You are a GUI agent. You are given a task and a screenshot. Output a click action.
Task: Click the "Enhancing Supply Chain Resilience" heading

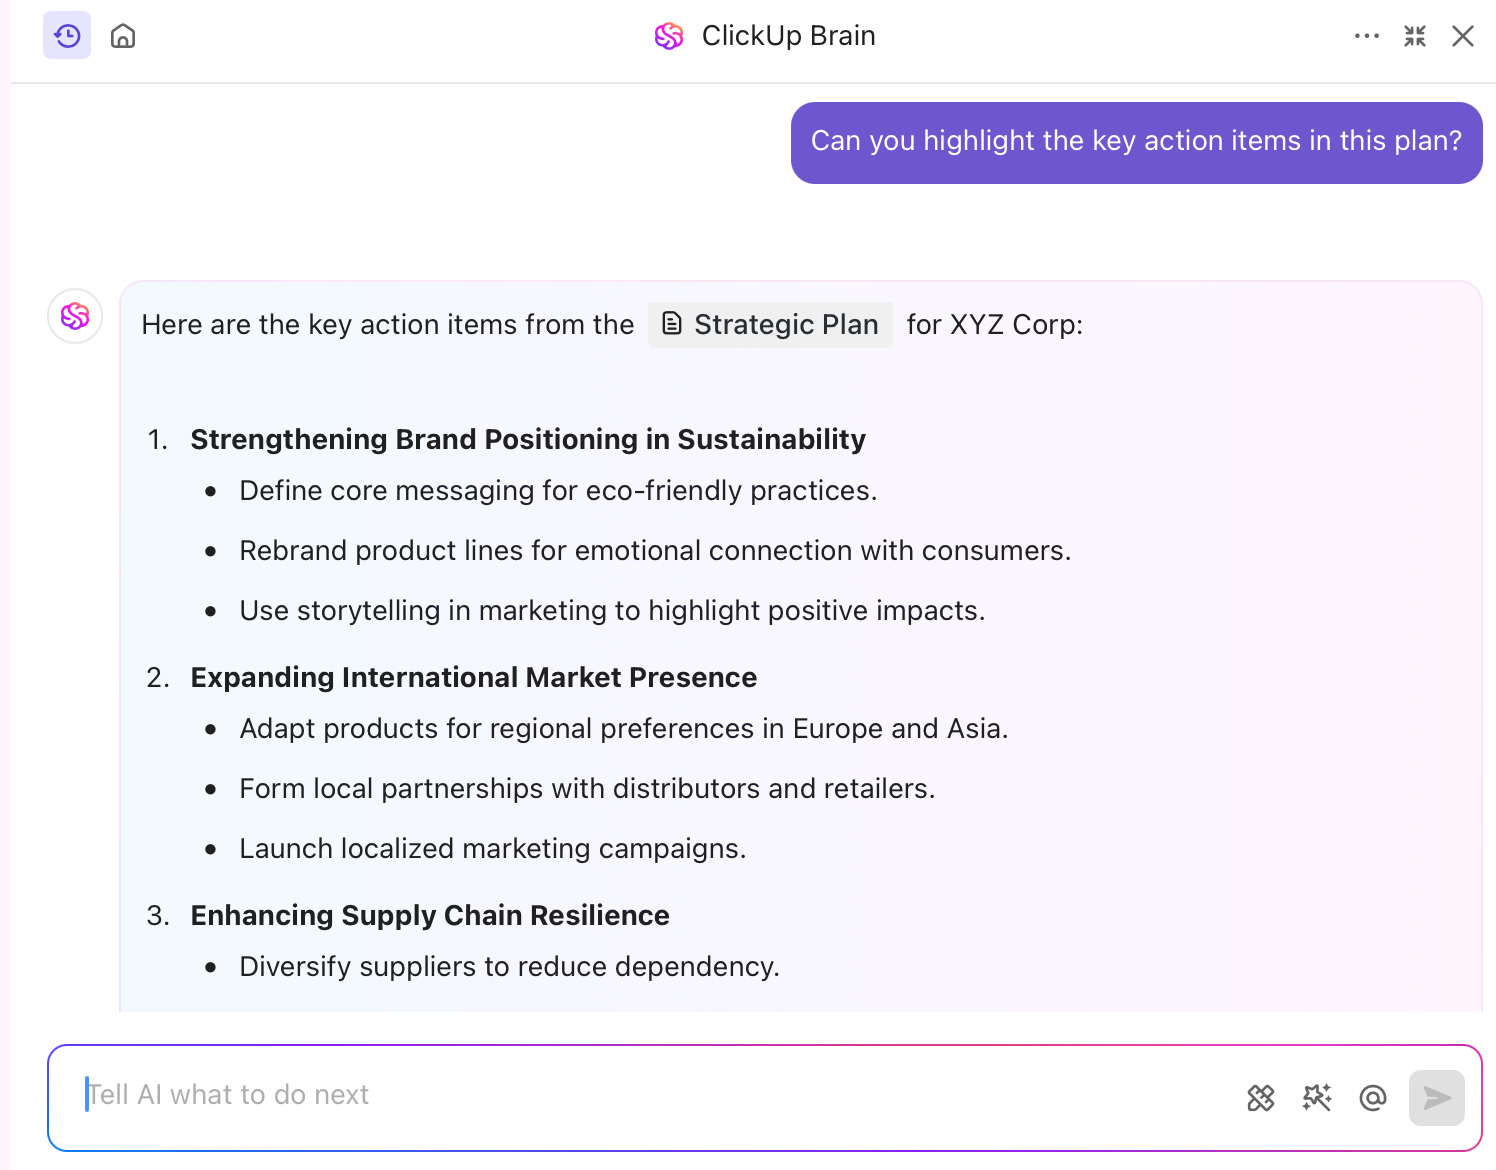click(430, 916)
